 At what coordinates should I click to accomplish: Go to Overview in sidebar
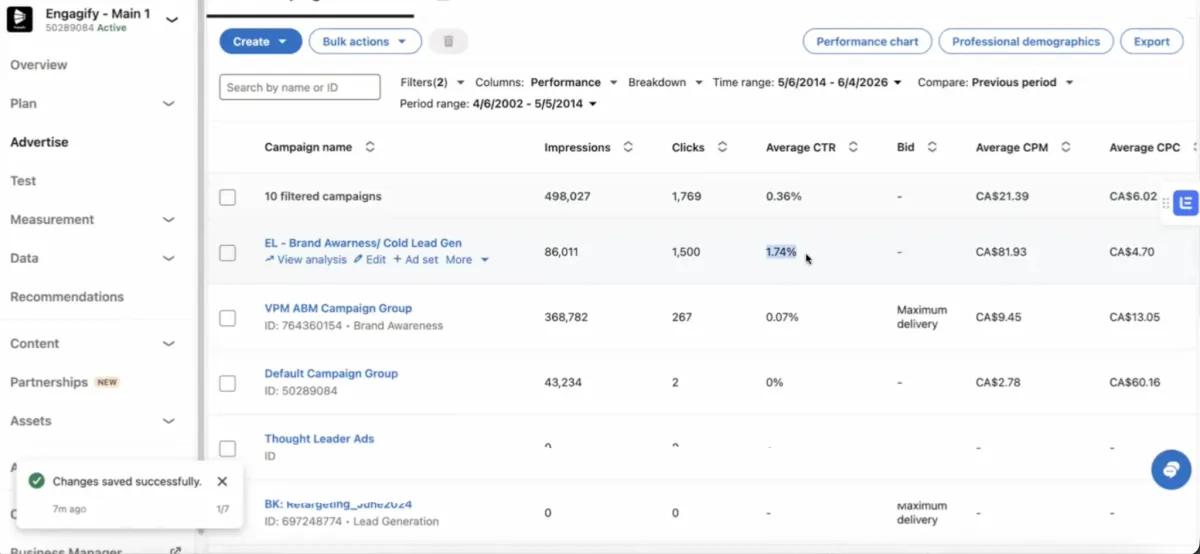click(39, 65)
